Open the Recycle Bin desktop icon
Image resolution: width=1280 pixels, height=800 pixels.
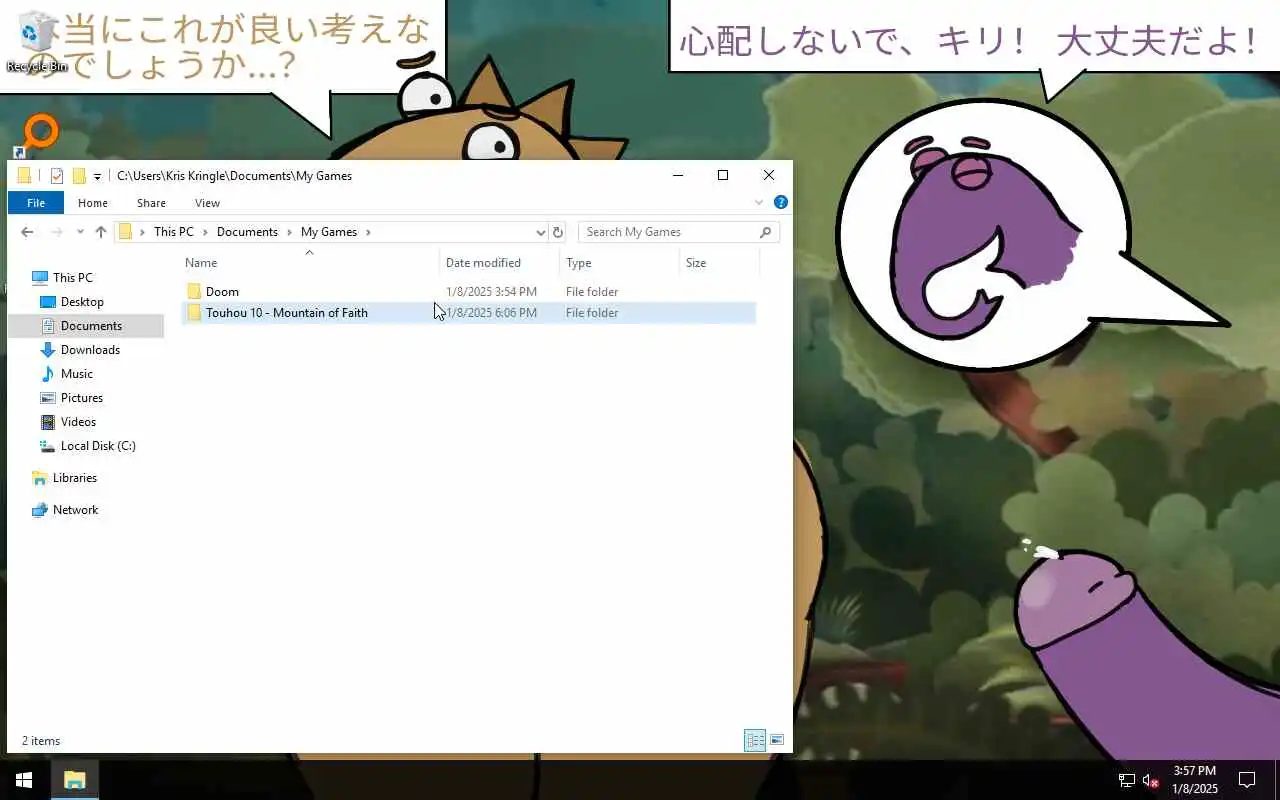[37, 40]
